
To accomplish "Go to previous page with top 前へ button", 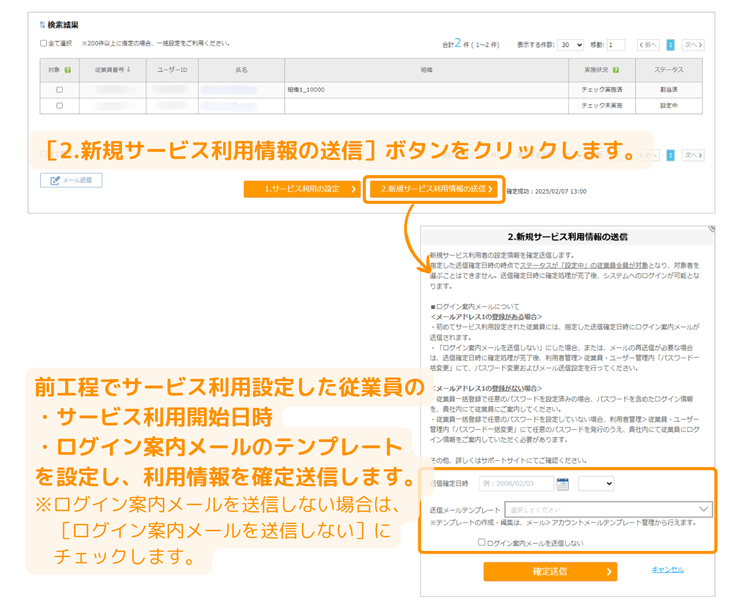I will [x=649, y=45].
